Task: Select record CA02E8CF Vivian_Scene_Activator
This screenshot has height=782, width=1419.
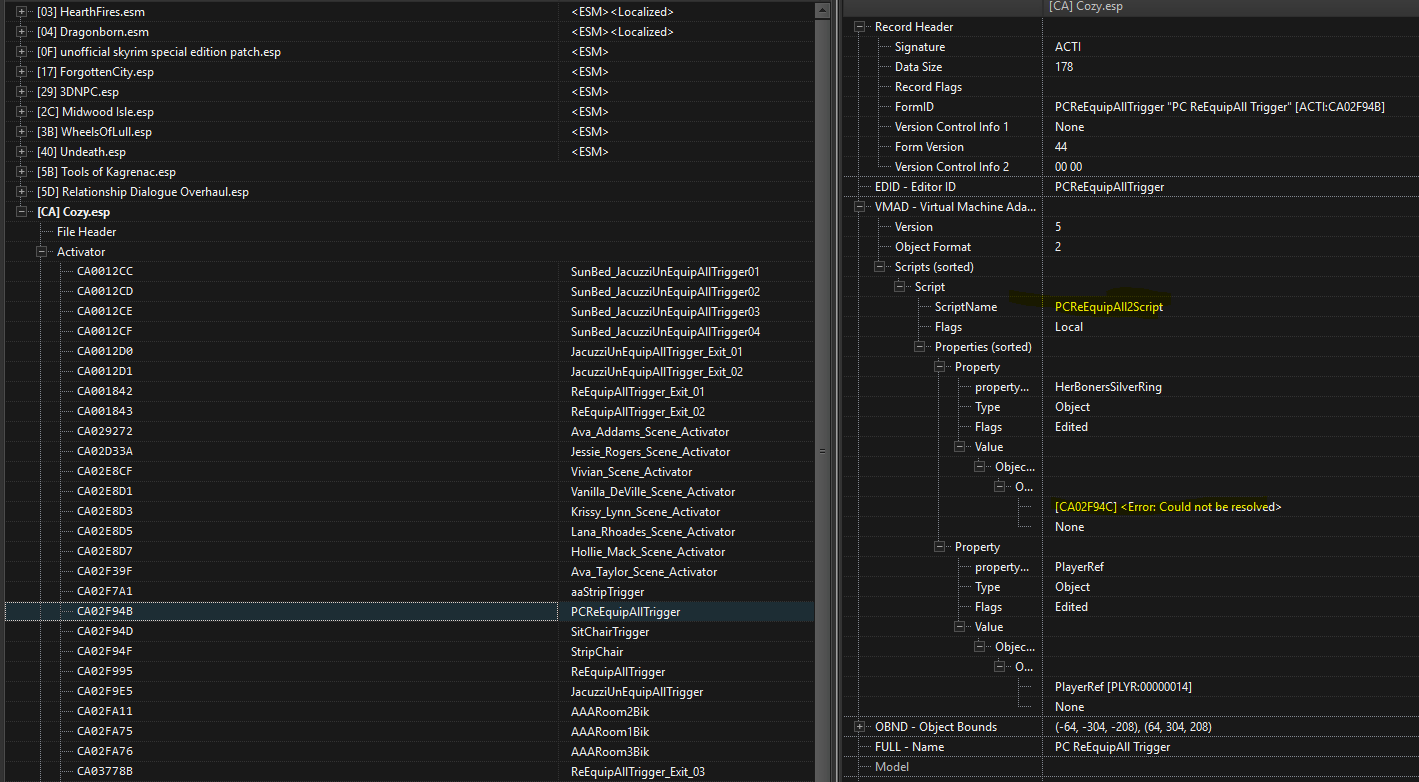Action: click(105, 472)
